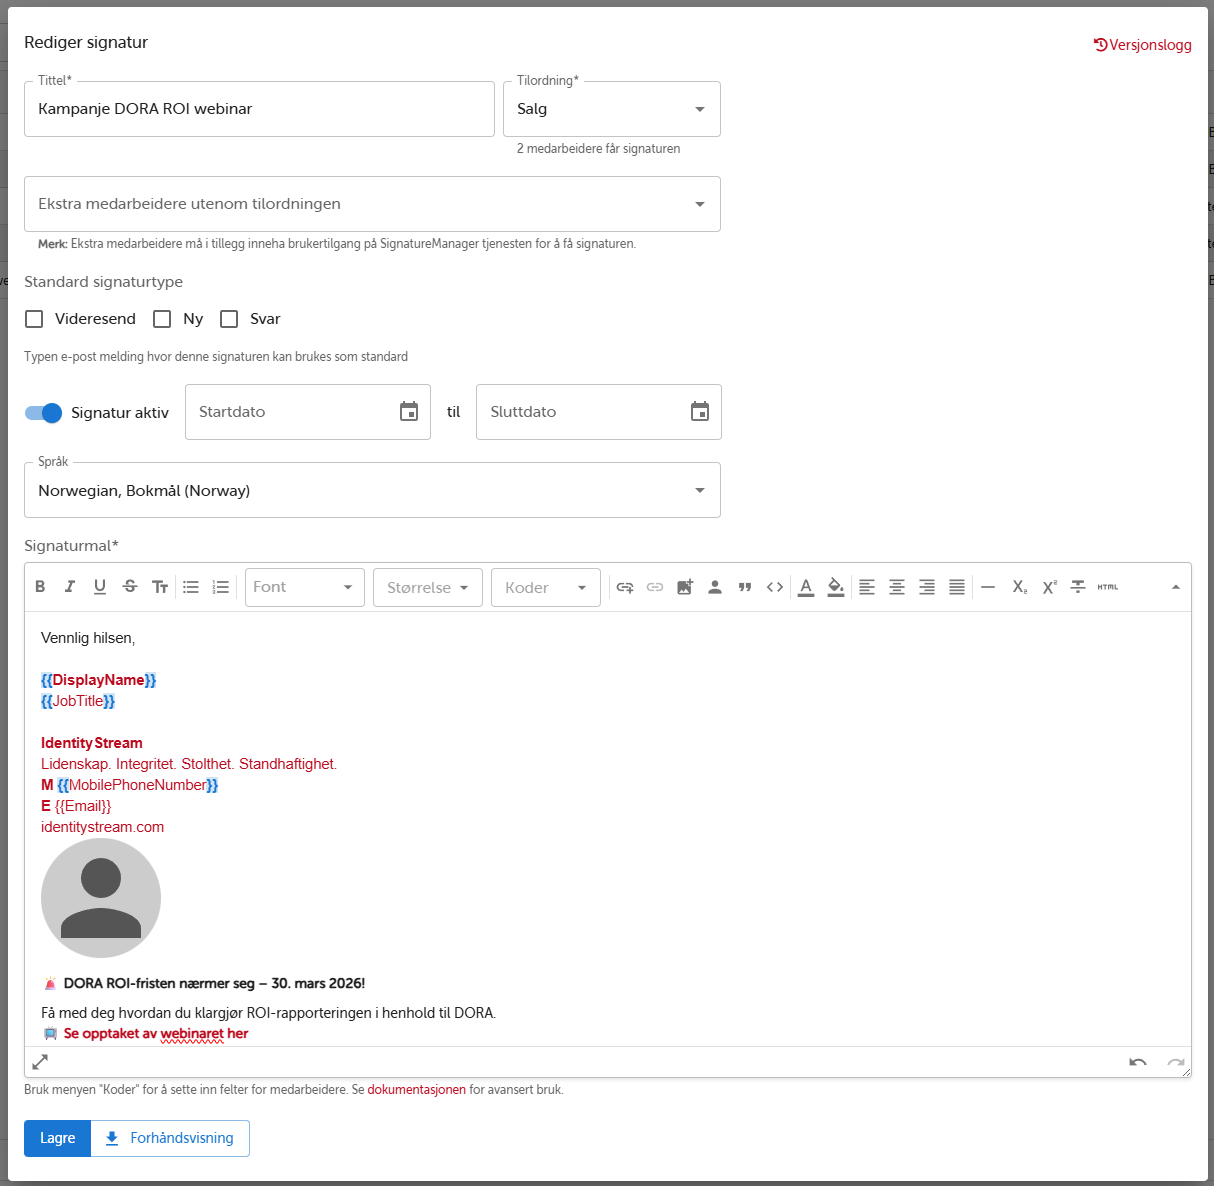Center align the signature text
The height and width of the screenshot is (1186, 1214).
[x=897, y=587]
